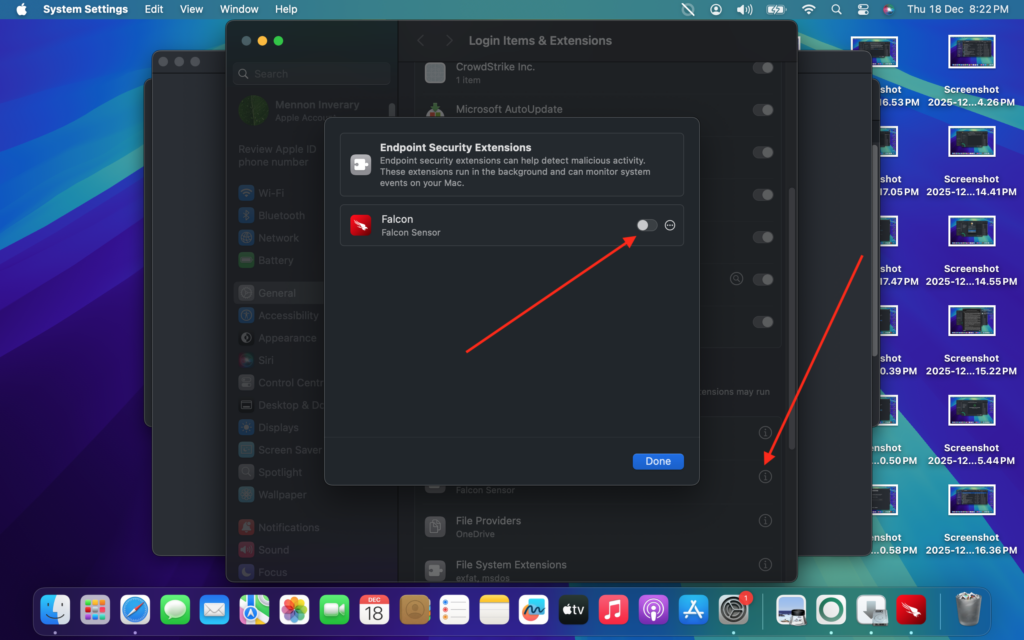
Task: Toggle the Microsoft AutoUpdate switch
Action: pos(762,110)
